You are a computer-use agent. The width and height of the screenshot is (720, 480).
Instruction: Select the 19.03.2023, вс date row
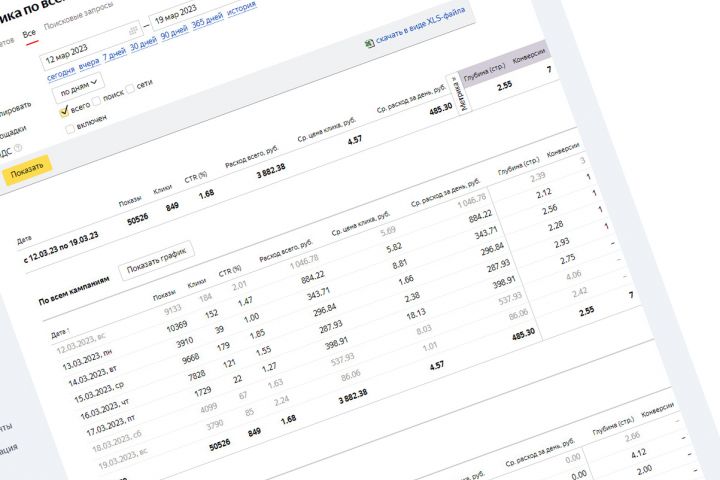123,460
